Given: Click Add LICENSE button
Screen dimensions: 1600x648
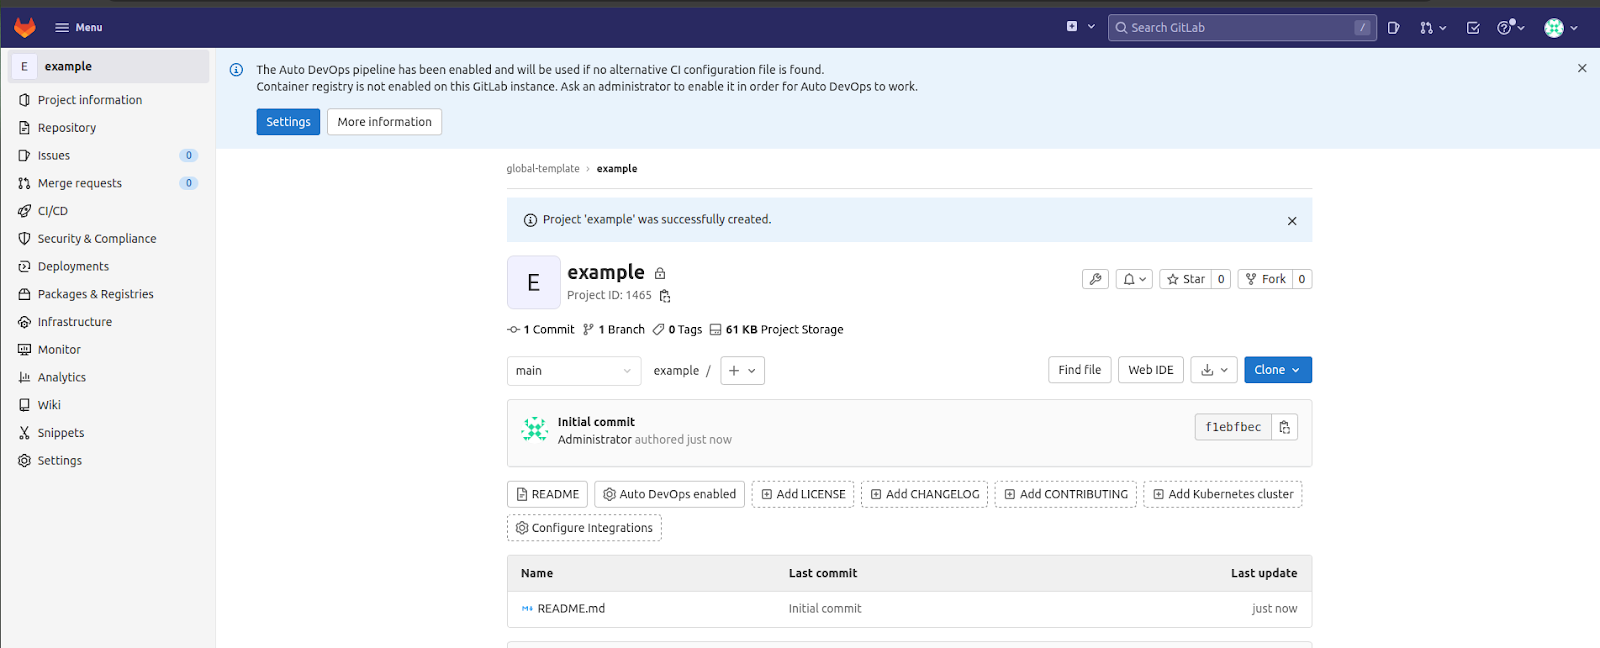Looking at the screenshot, I should click(x=803, y=494).
